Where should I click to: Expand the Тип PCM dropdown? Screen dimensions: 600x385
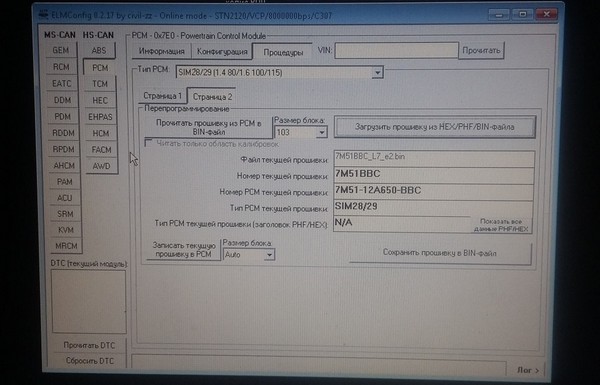[x=377, y=72]
